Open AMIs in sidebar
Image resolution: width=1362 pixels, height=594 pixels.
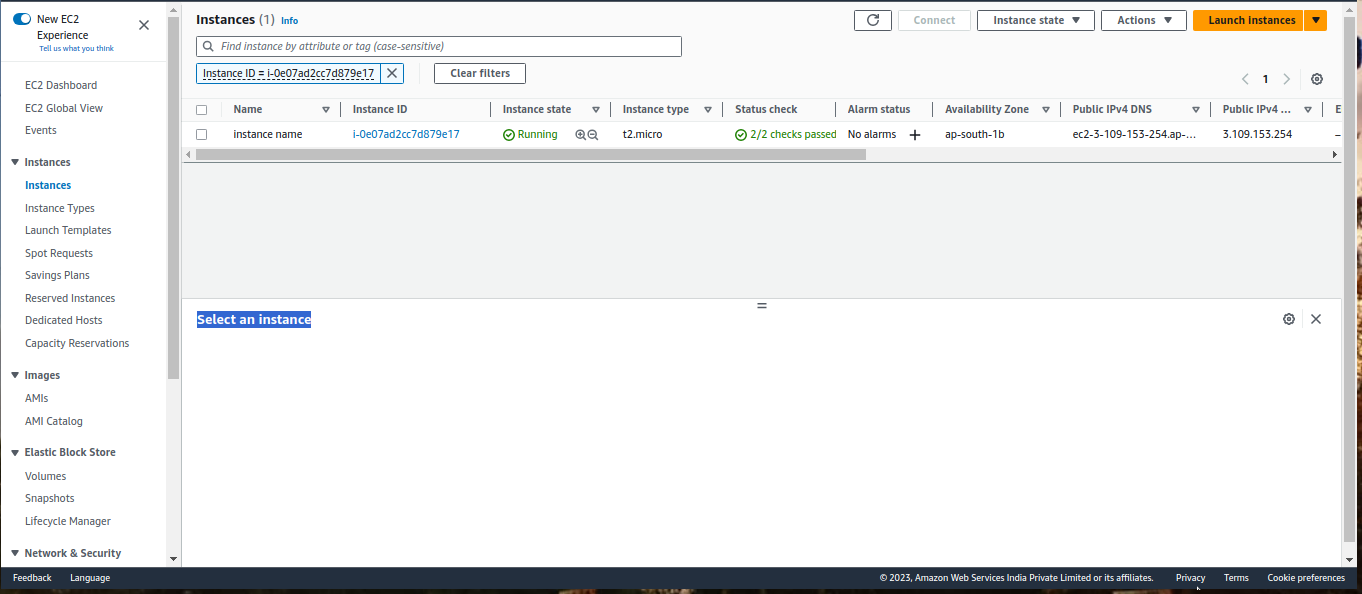coord(37,398)
